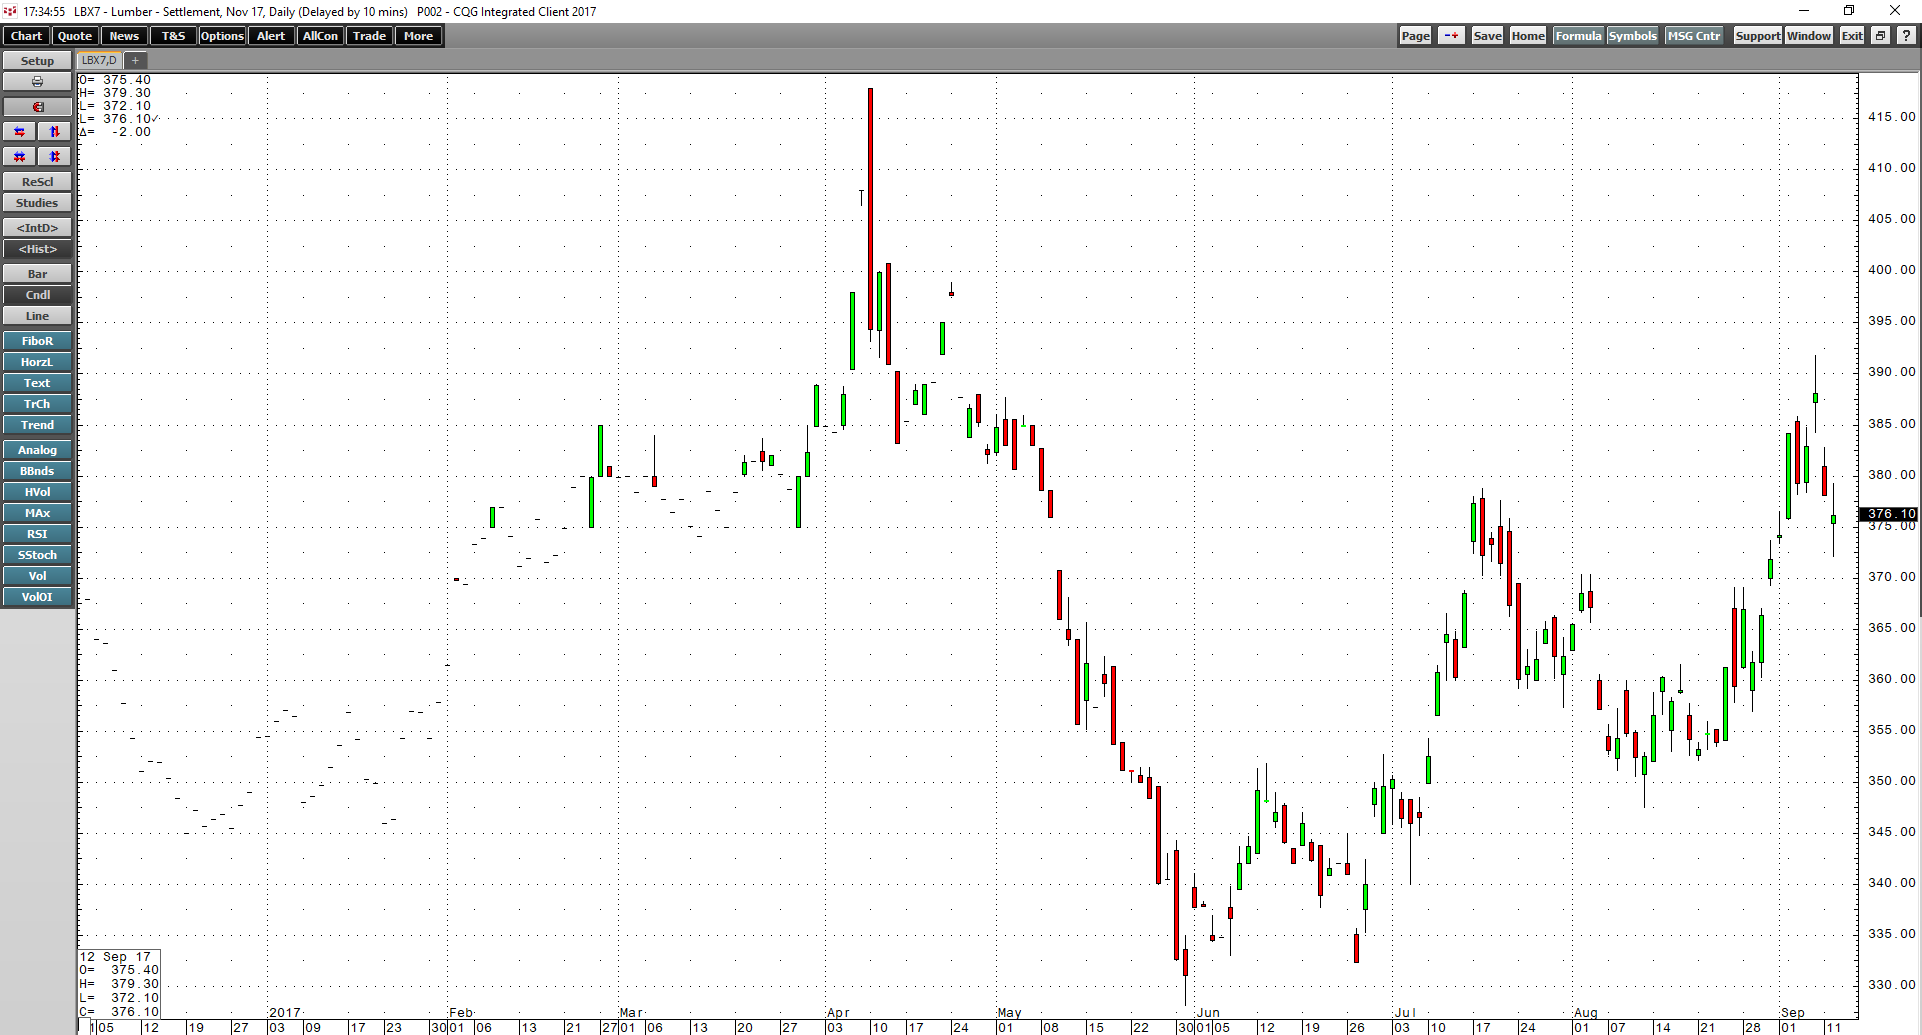Select the HorzL horizontal line tool

coord(37,362)
